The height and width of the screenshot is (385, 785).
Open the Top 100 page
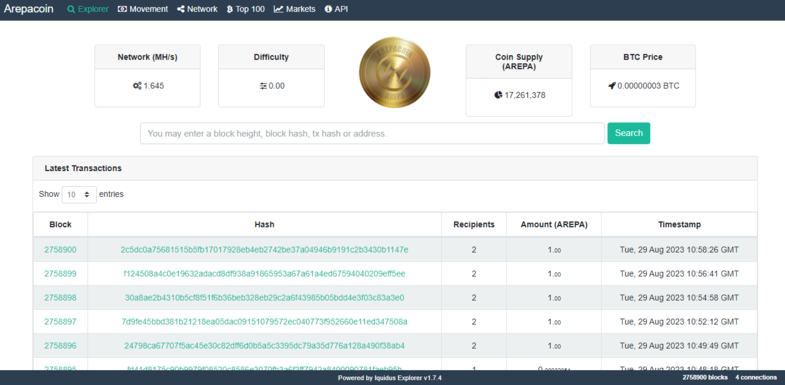[245, 9]
